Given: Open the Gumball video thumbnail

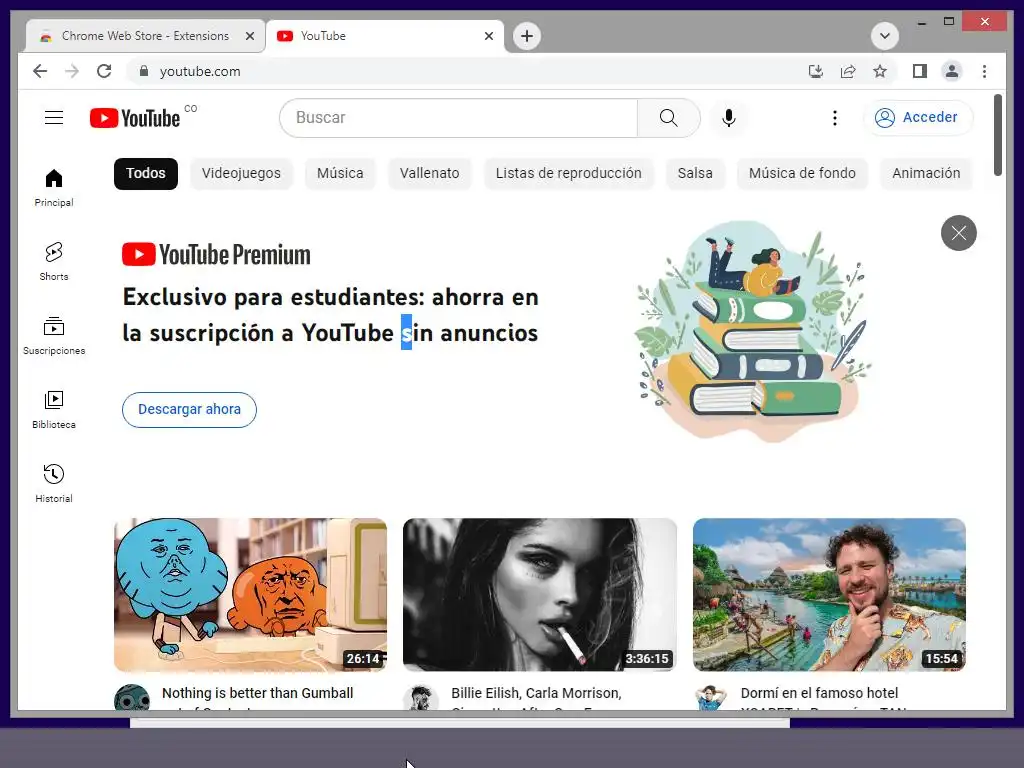Looking at the screenshot, I should (x=251, y=594).
